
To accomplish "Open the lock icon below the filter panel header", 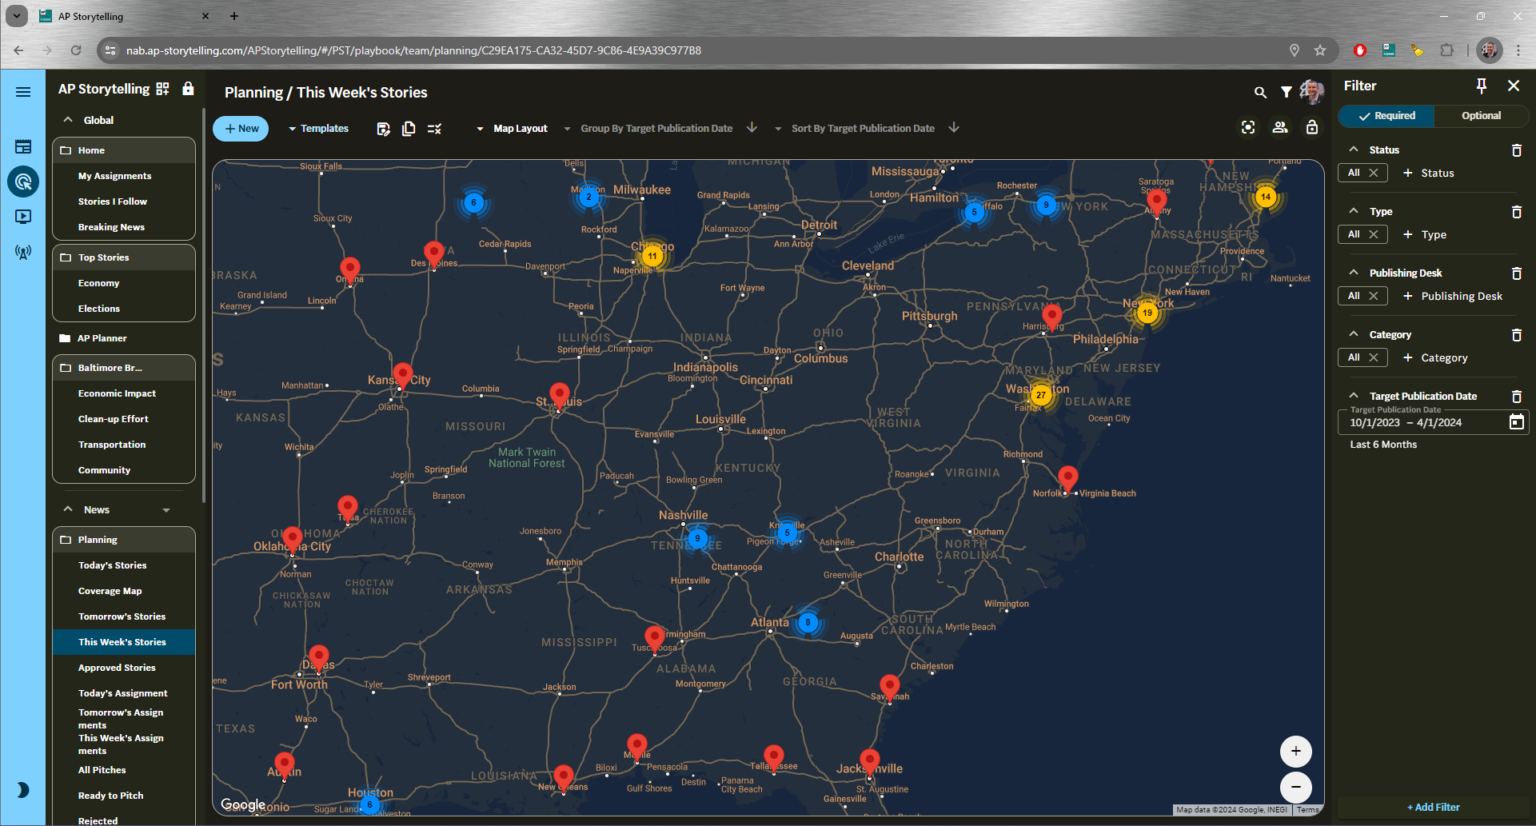I will point(1312,127).
